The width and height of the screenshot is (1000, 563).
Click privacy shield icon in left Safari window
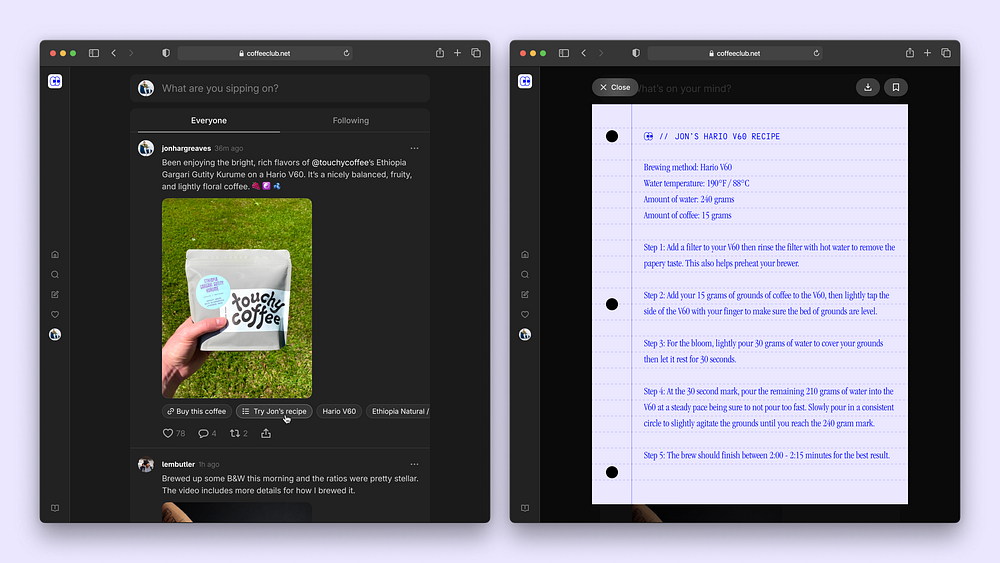pyautogui.click(x=166, y=53)
